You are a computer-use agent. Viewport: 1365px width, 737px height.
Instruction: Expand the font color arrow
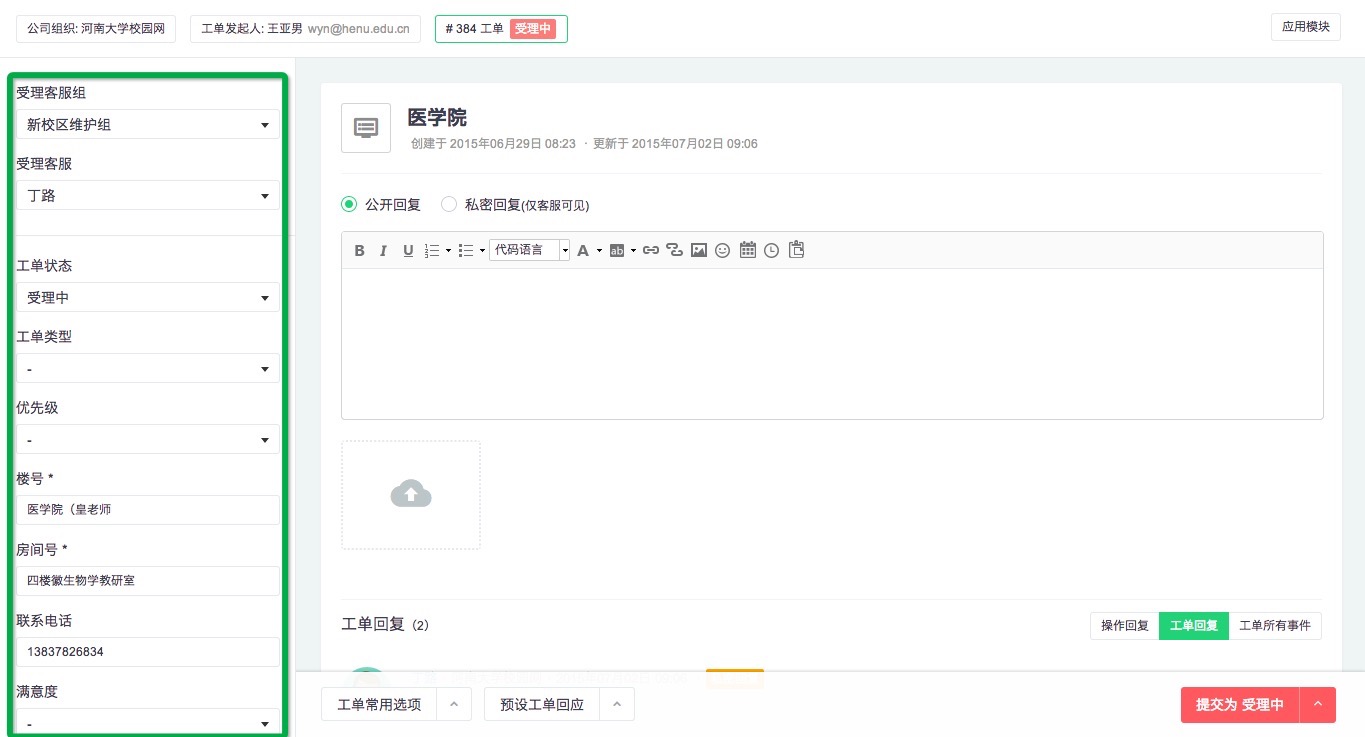[599, 251]
